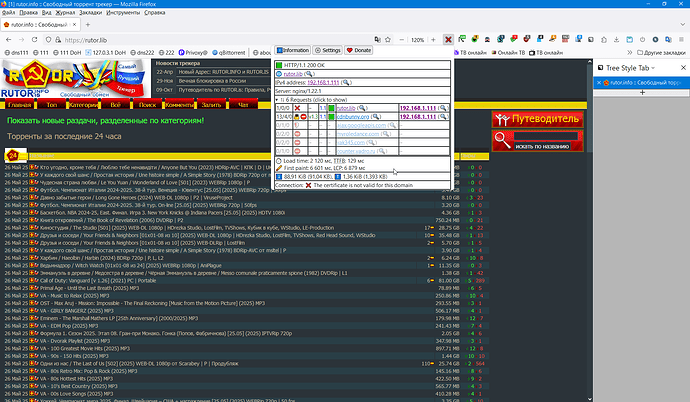Screen dimensions: 690x402
Task: Open the ajax.googleapis.com request link
Action: click(361, 125)
